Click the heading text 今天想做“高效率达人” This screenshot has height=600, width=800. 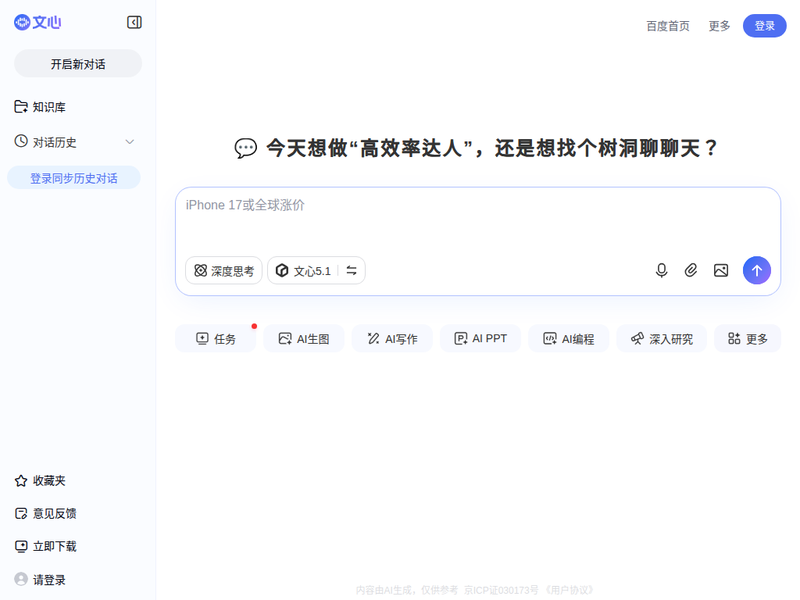(x=370, y=148)
